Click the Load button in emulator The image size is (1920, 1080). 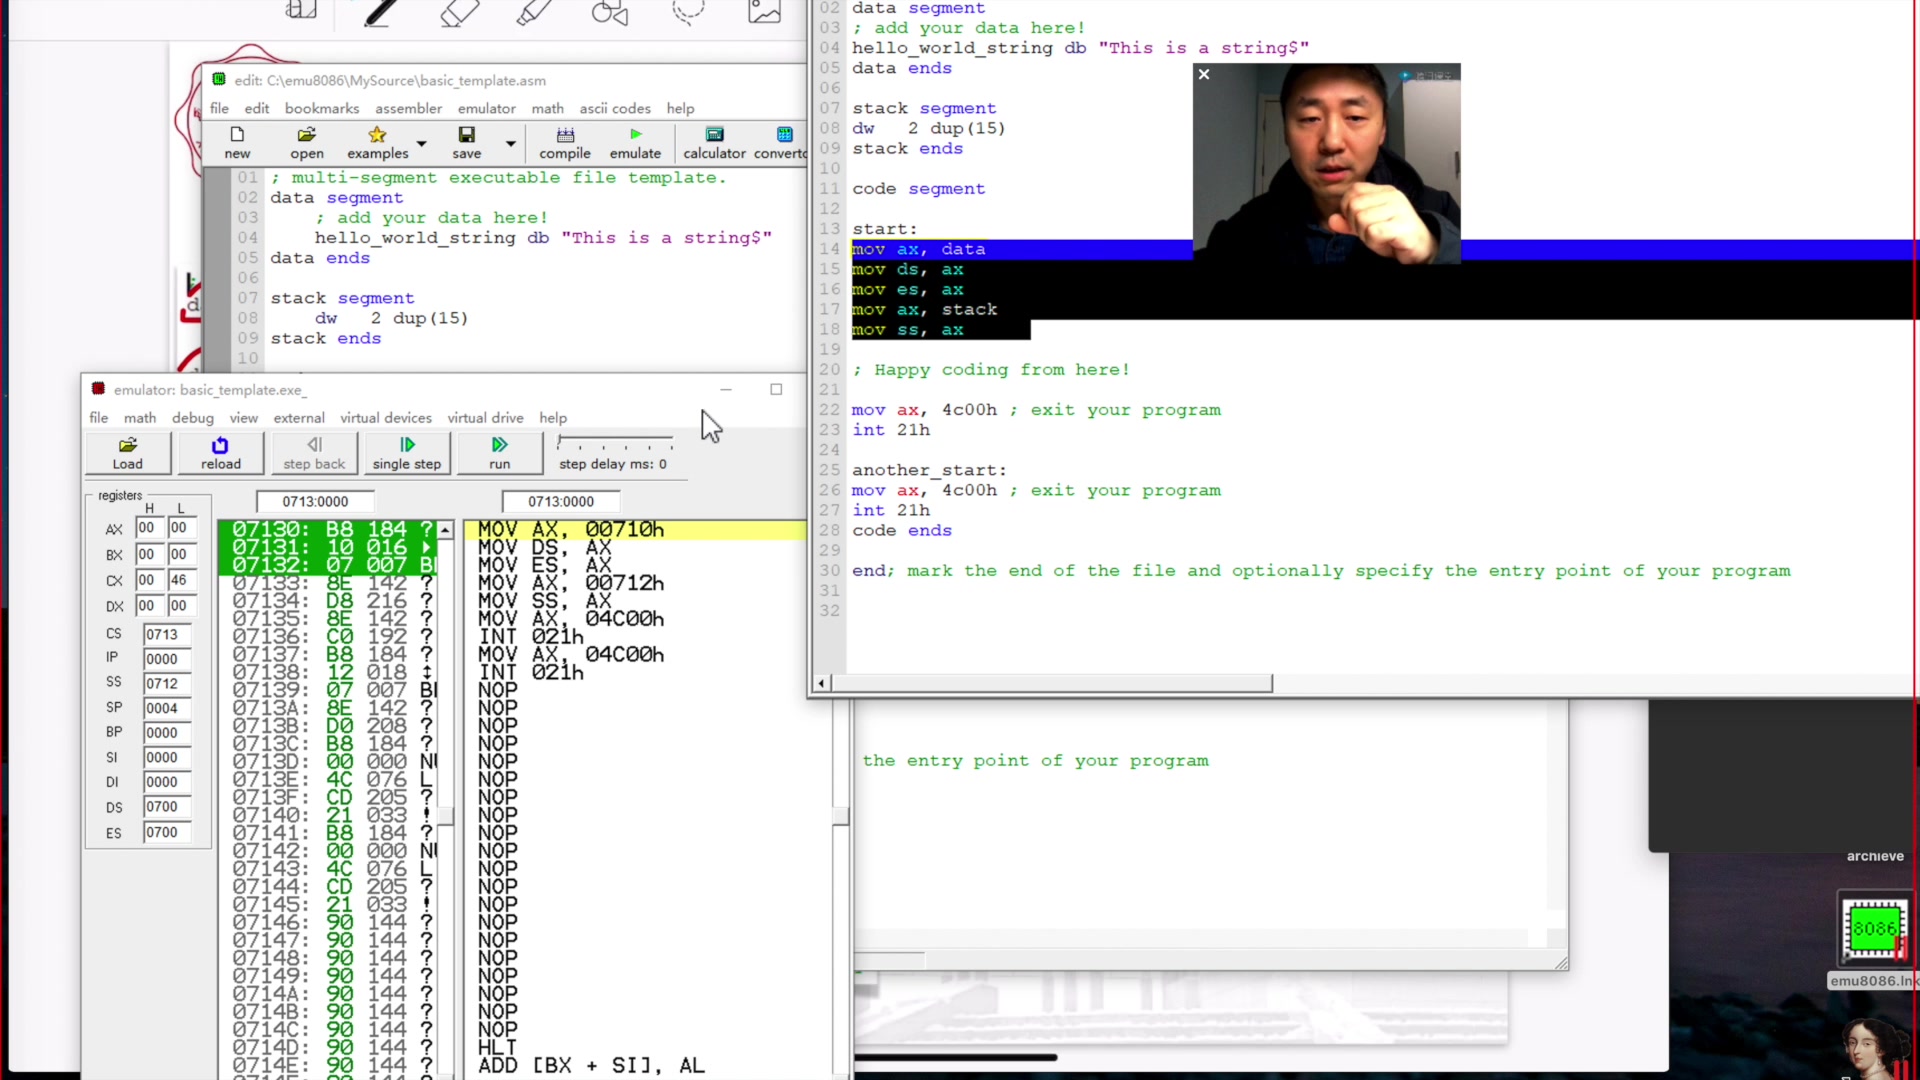click(128, 453)
